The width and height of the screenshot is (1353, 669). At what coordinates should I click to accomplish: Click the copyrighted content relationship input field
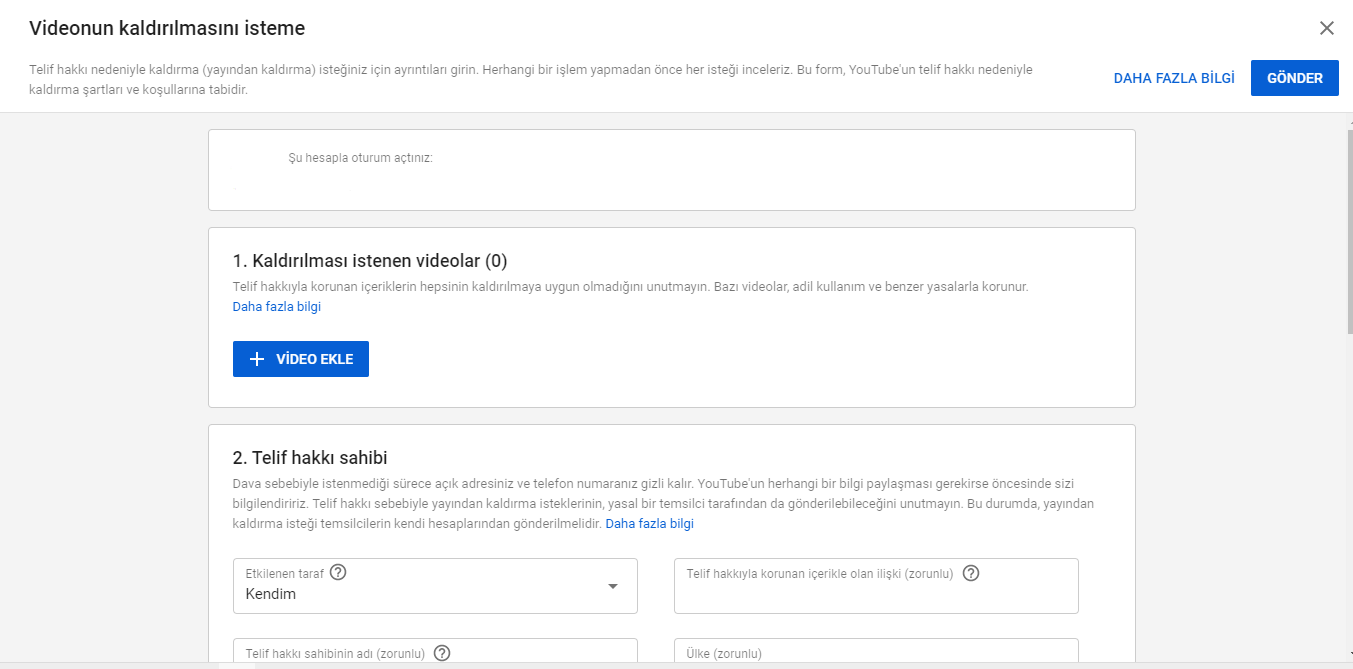pos(875,586)
